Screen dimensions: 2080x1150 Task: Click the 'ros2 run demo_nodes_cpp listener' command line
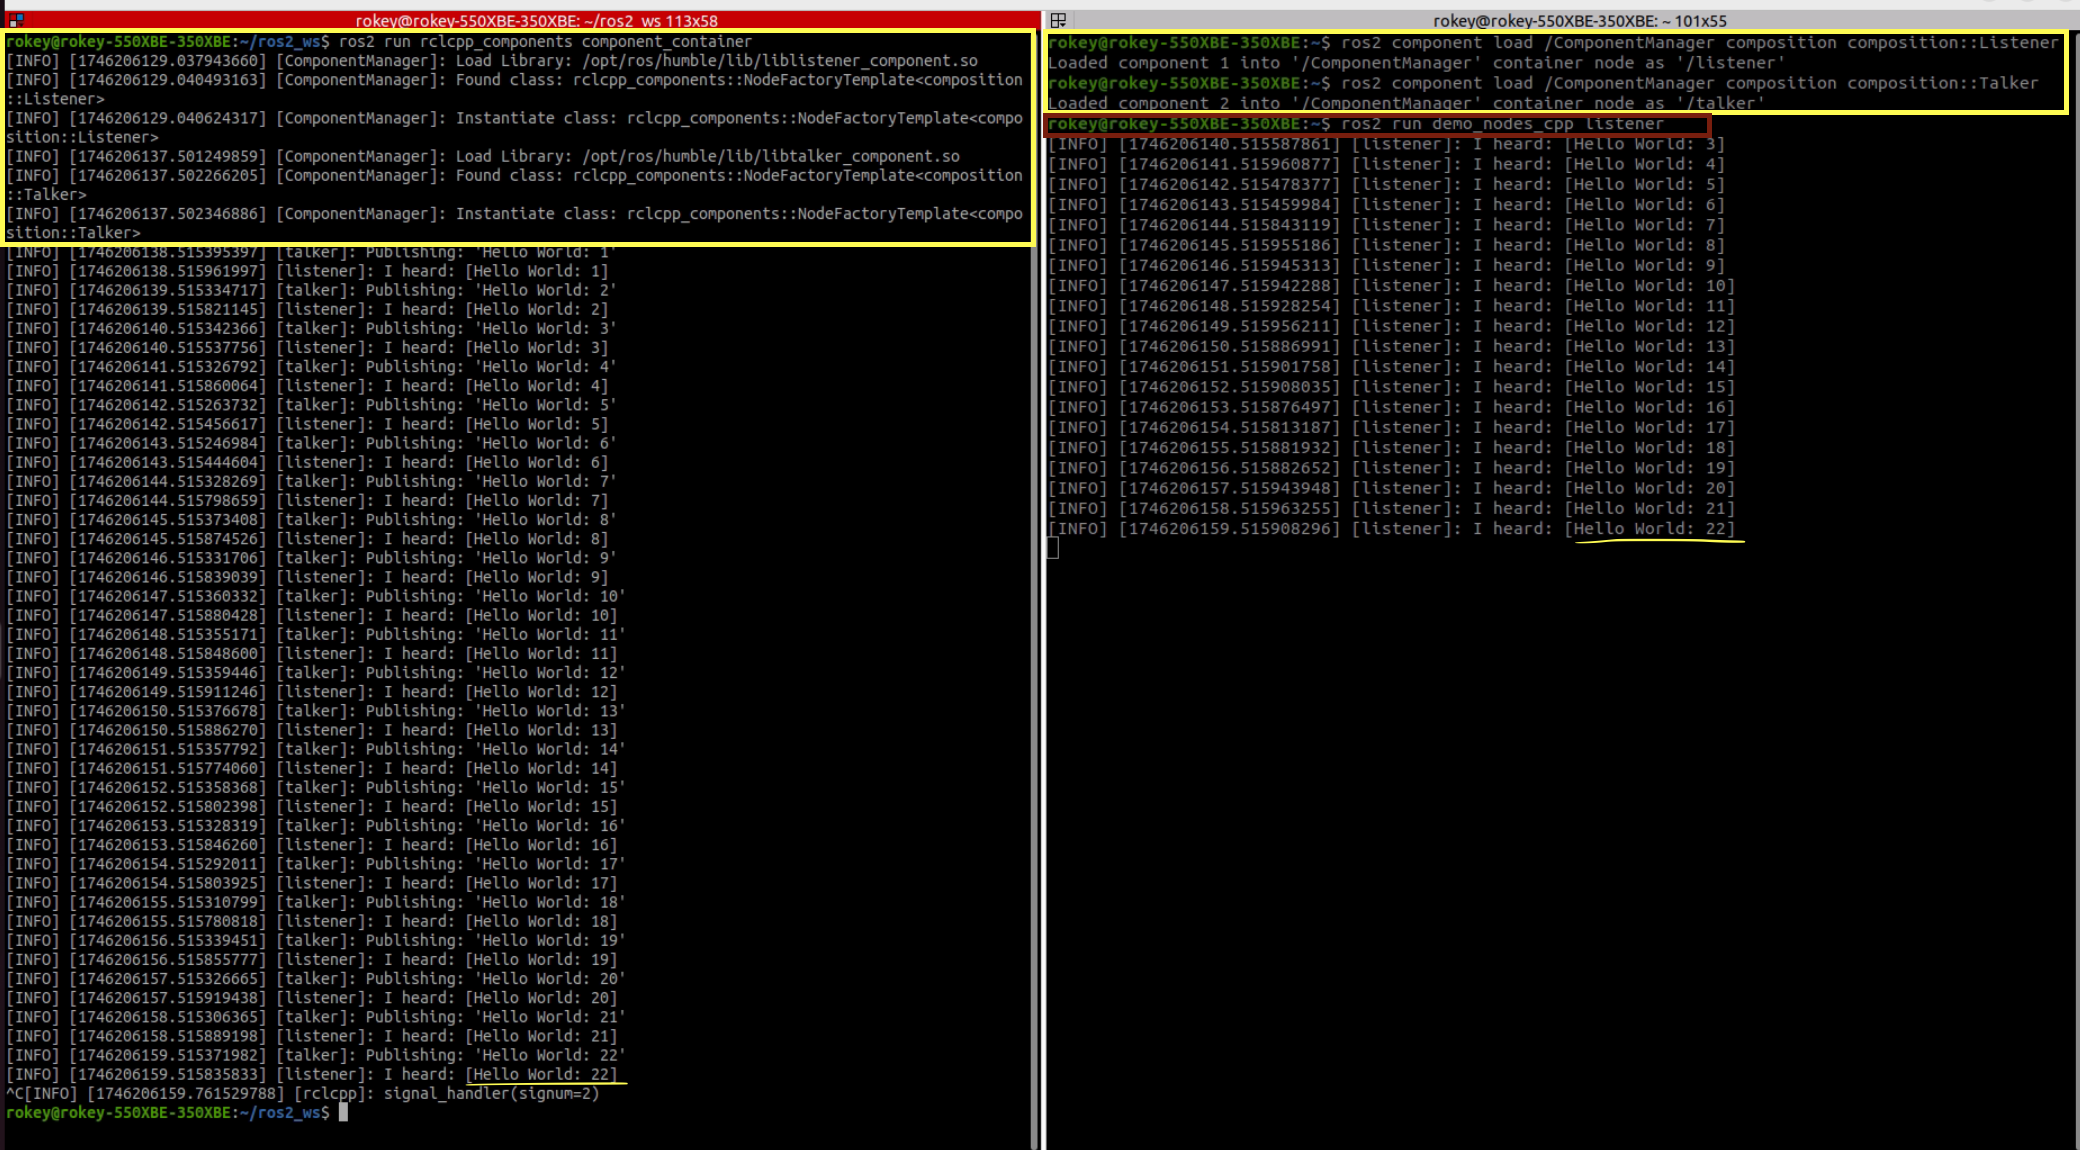tap(1502, 124)
